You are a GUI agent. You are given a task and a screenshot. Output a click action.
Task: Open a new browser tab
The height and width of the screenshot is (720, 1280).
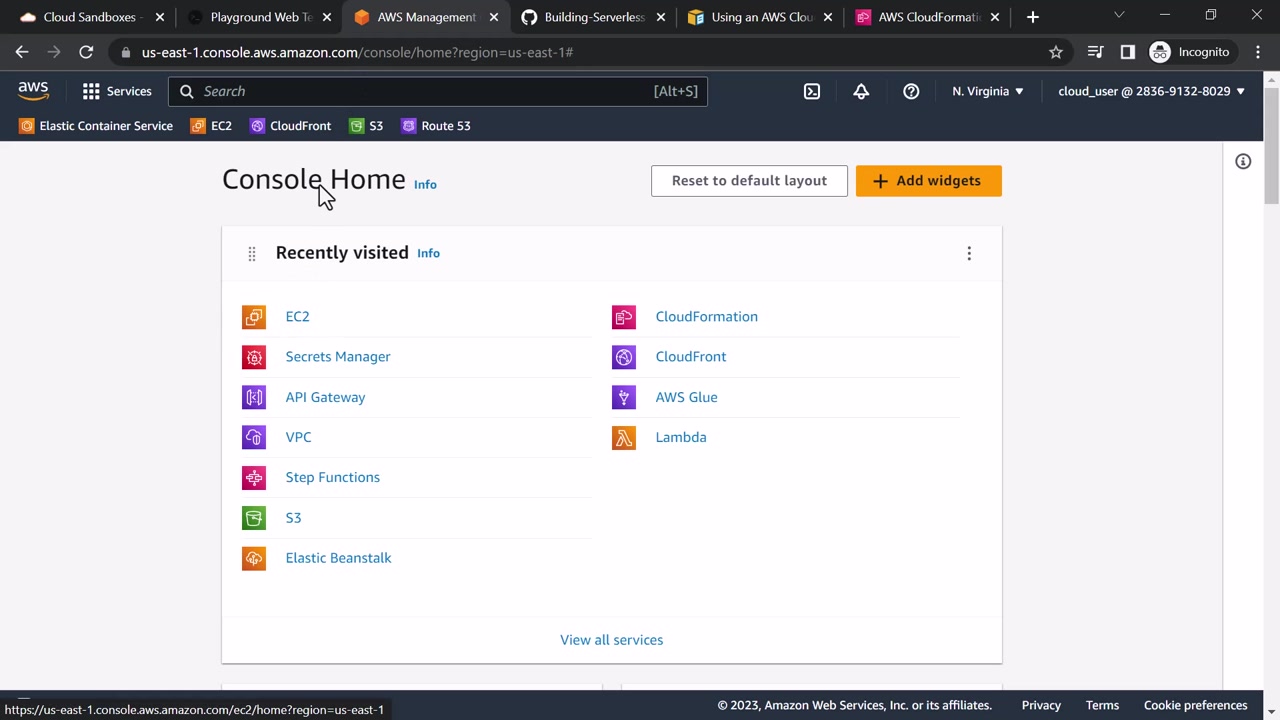coord(1033,17)
